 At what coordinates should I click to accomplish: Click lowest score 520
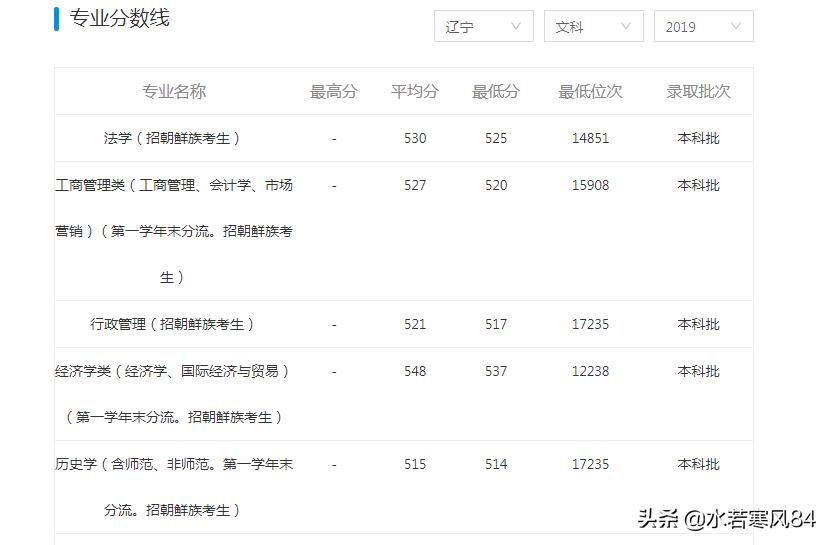pyautogui.click(x=496, y=185)
